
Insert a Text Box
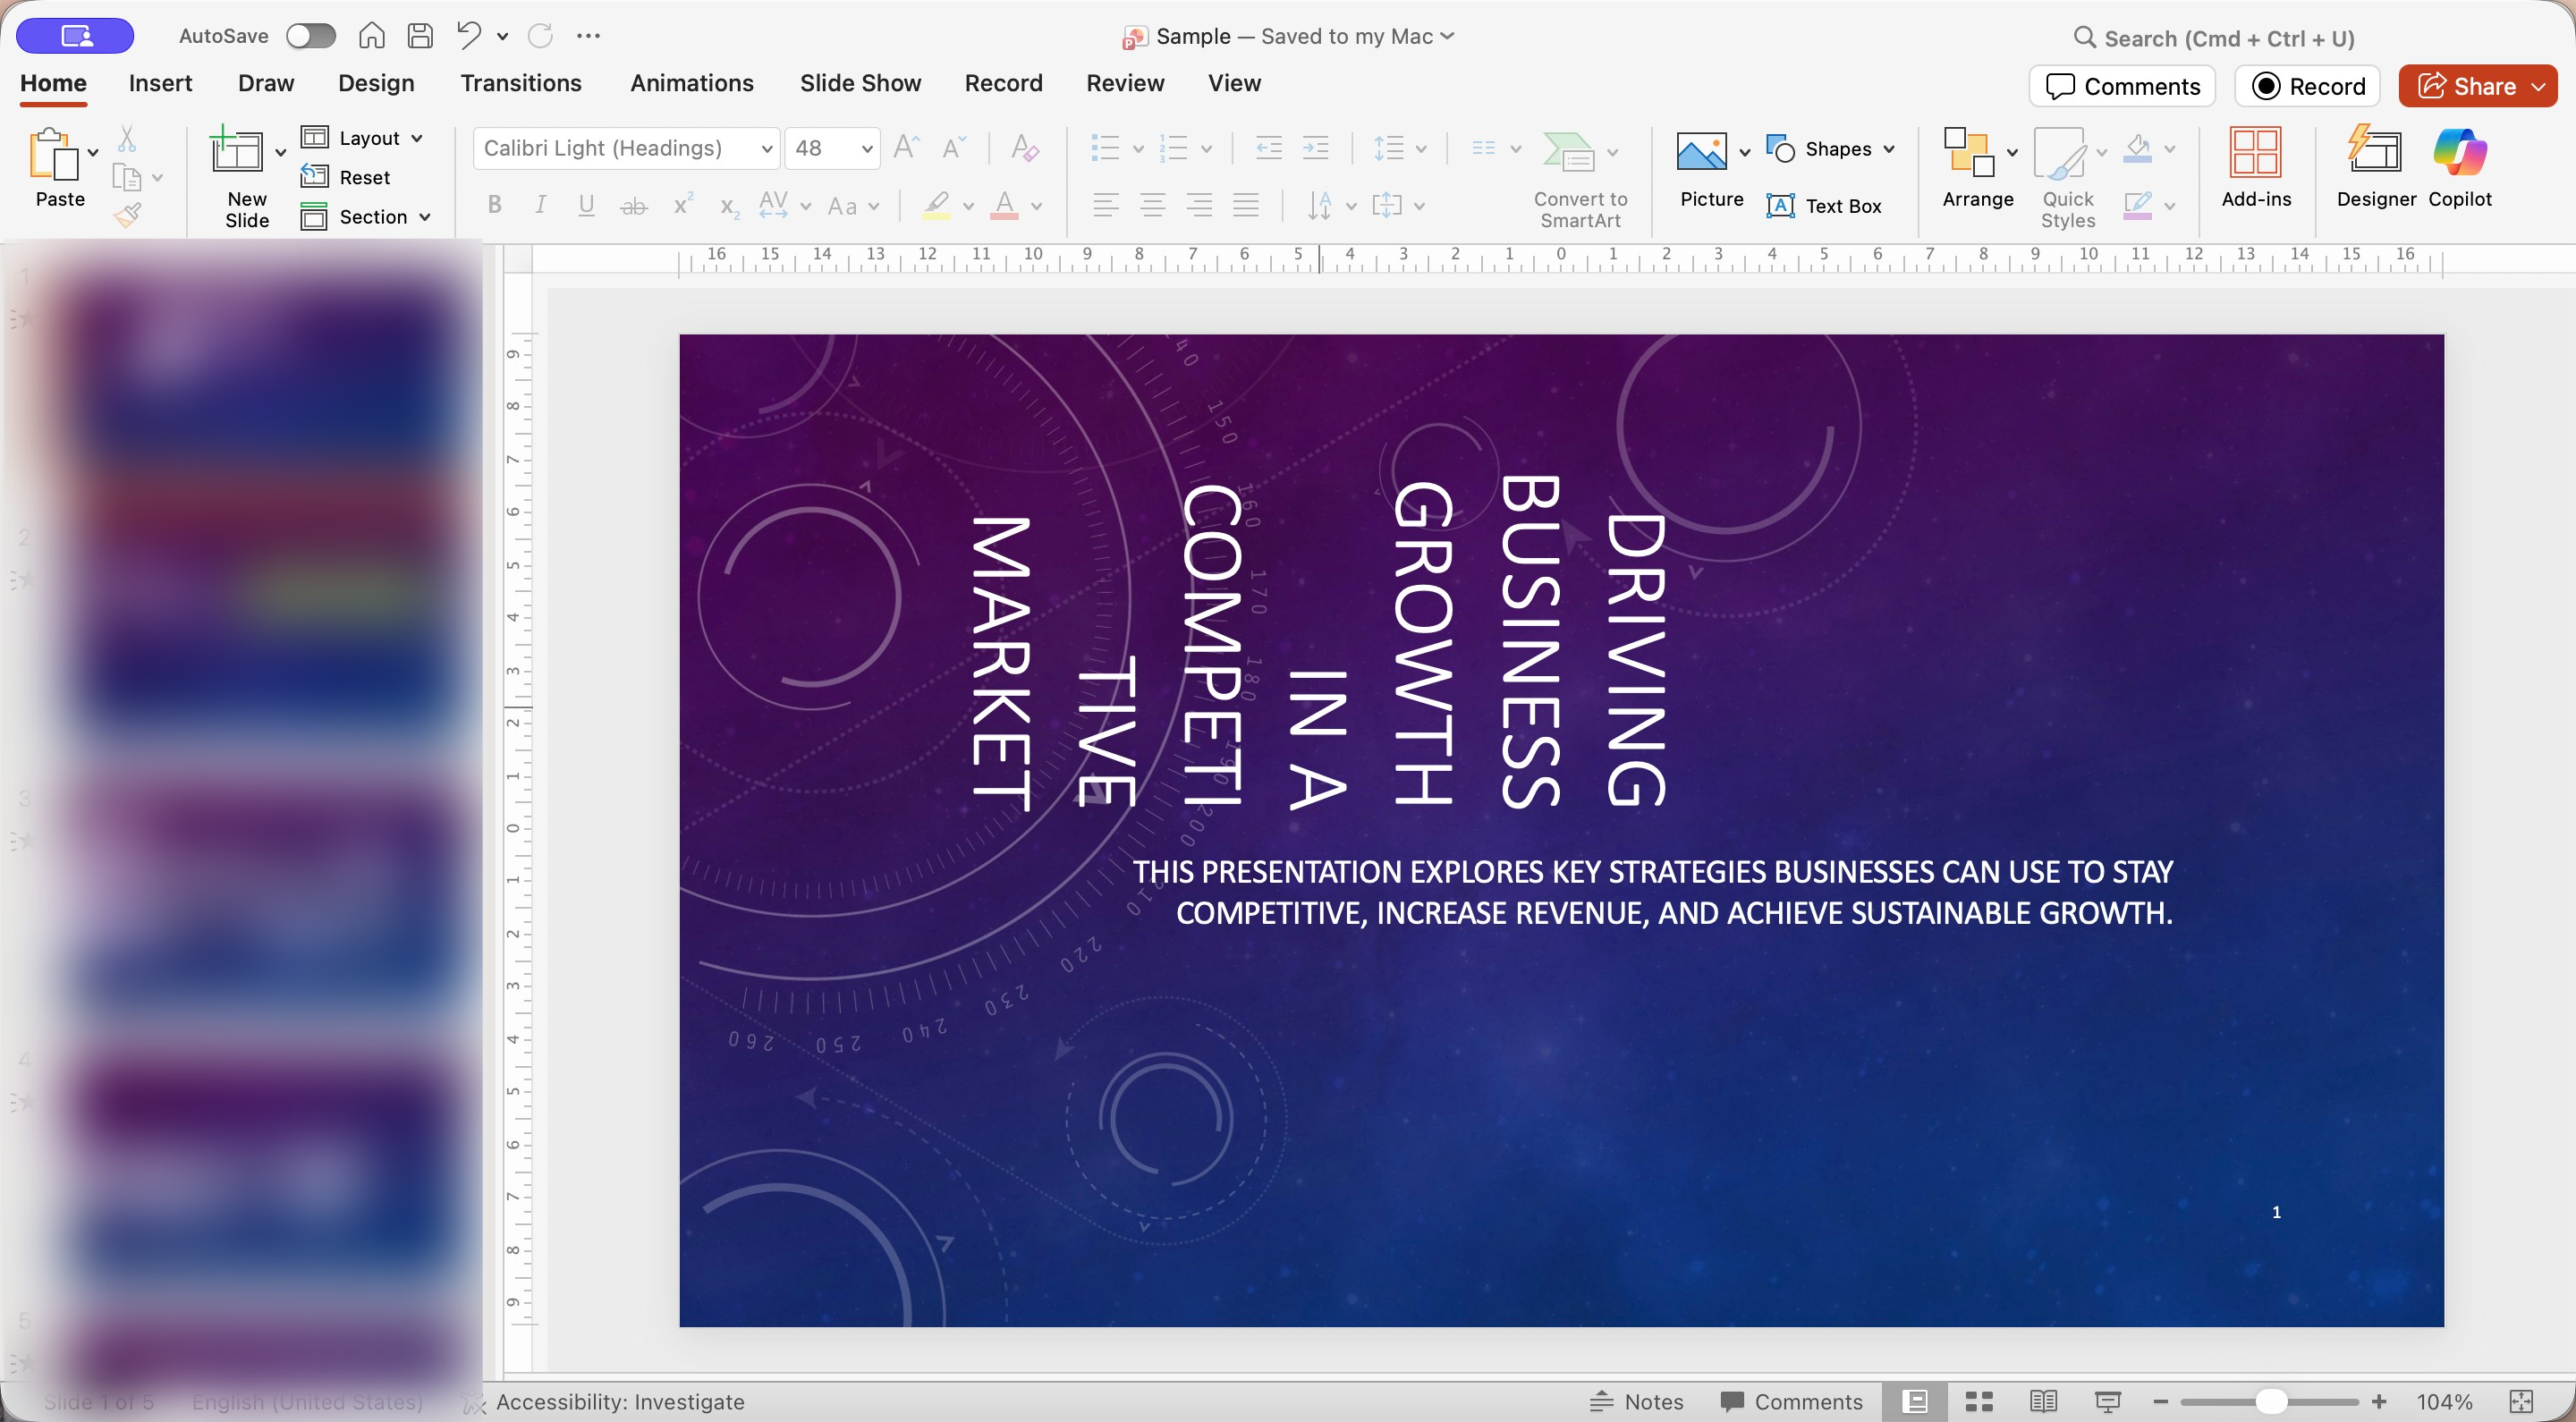pos(1824,206)
